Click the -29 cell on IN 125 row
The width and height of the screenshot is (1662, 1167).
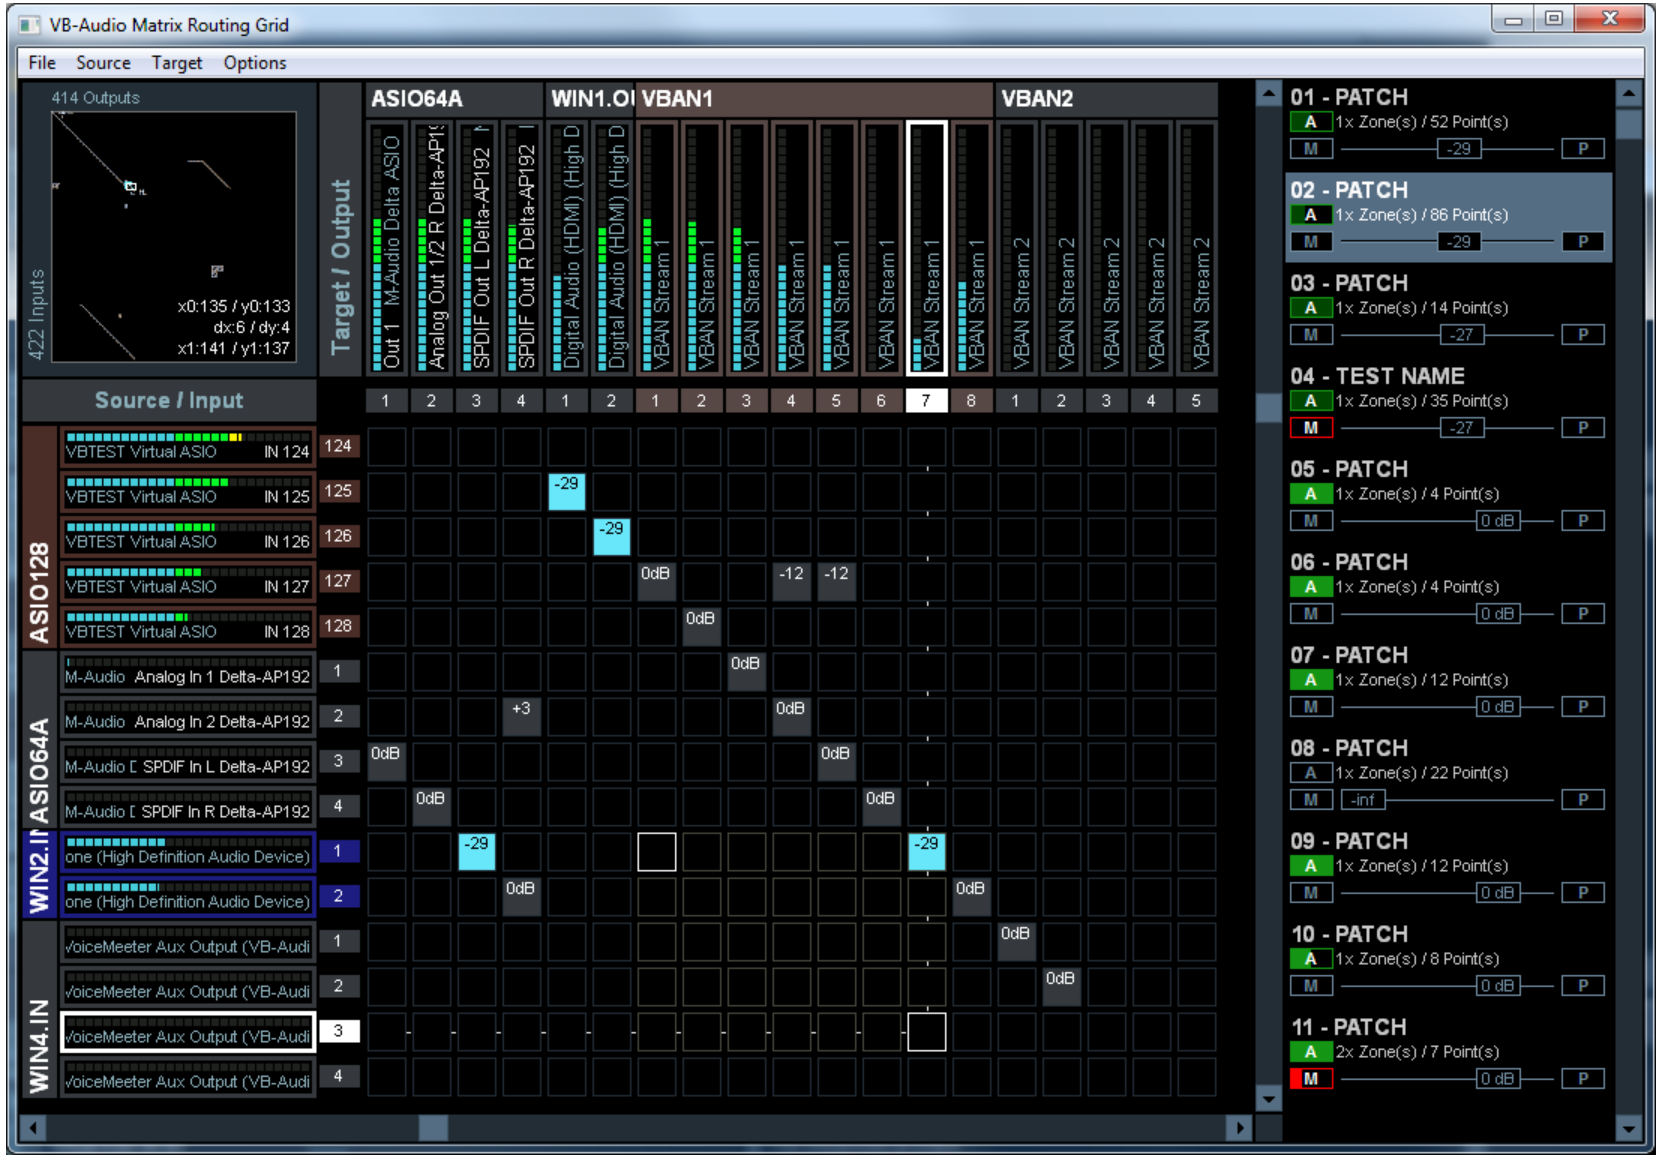pyautogui.click(x=567, y=491)
